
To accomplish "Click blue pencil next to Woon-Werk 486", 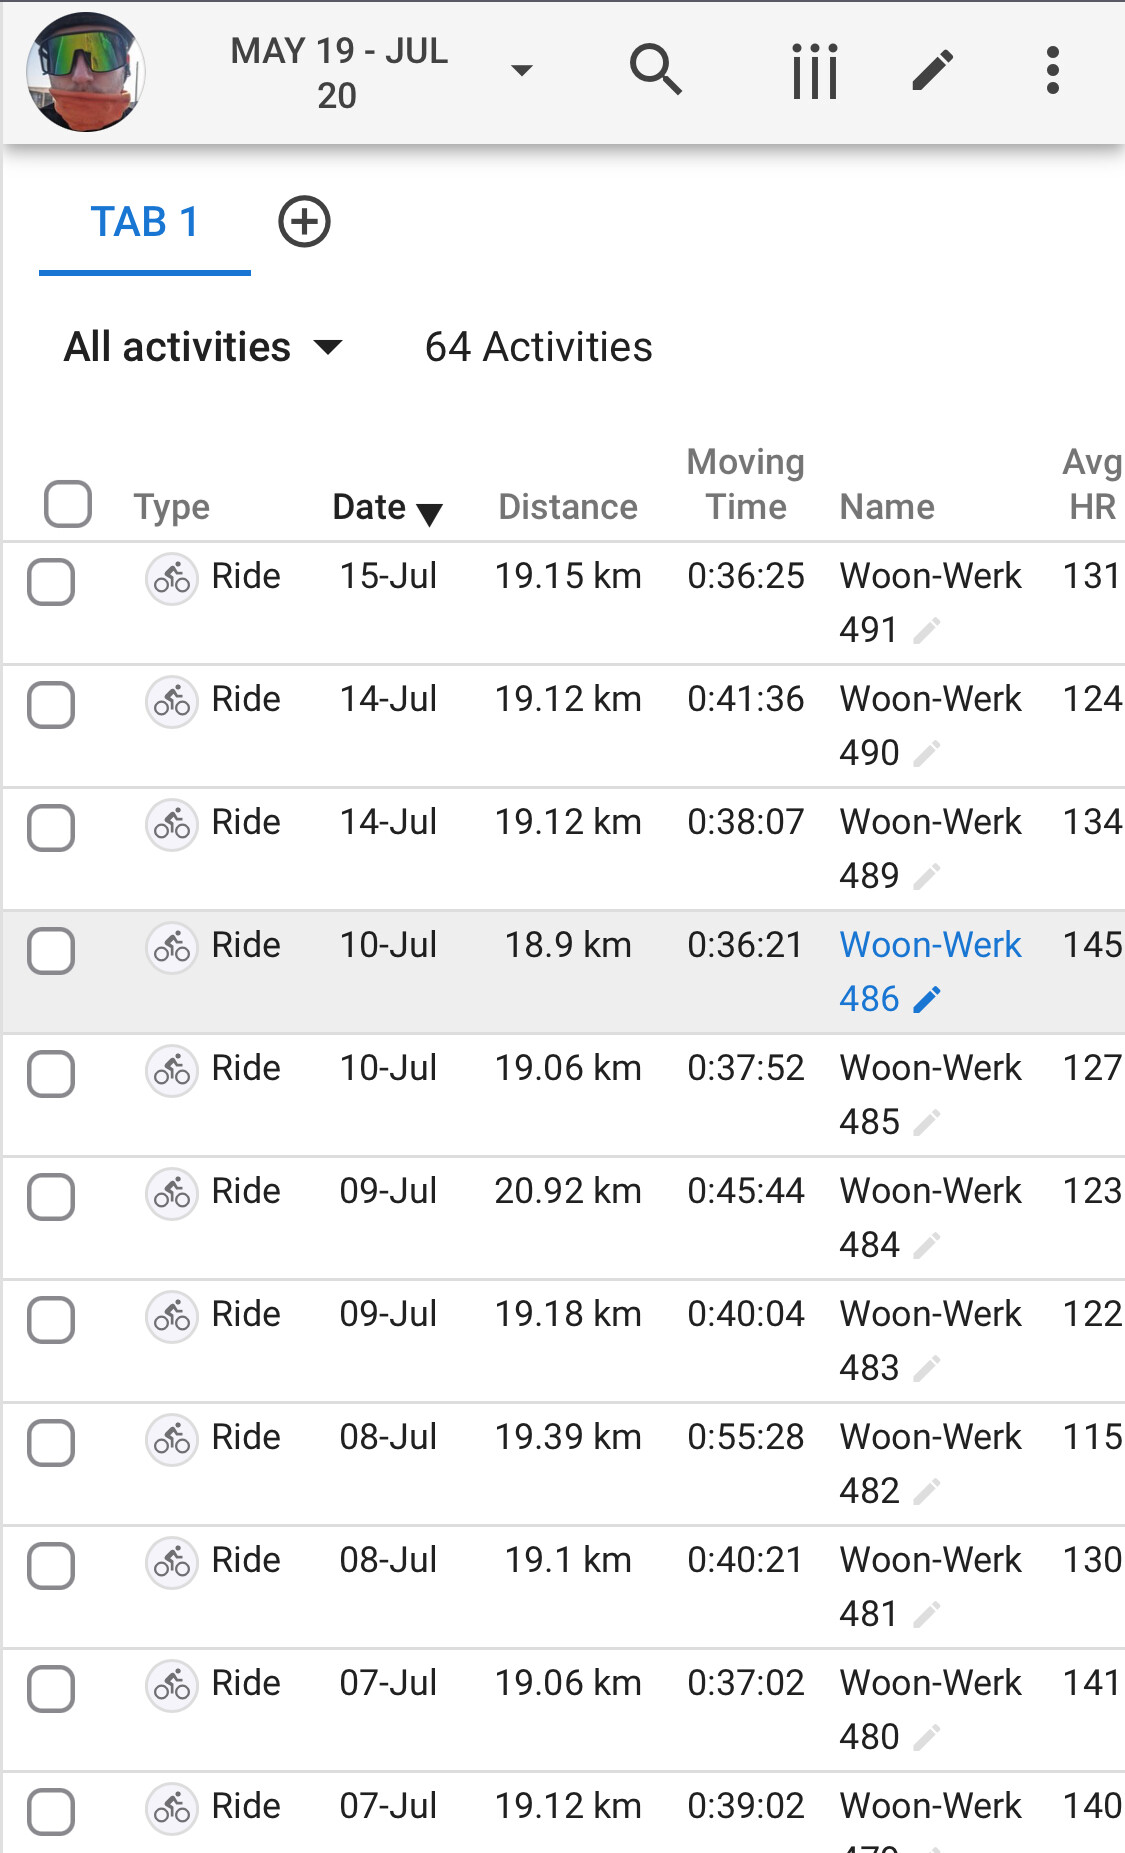I will [927, 999].
